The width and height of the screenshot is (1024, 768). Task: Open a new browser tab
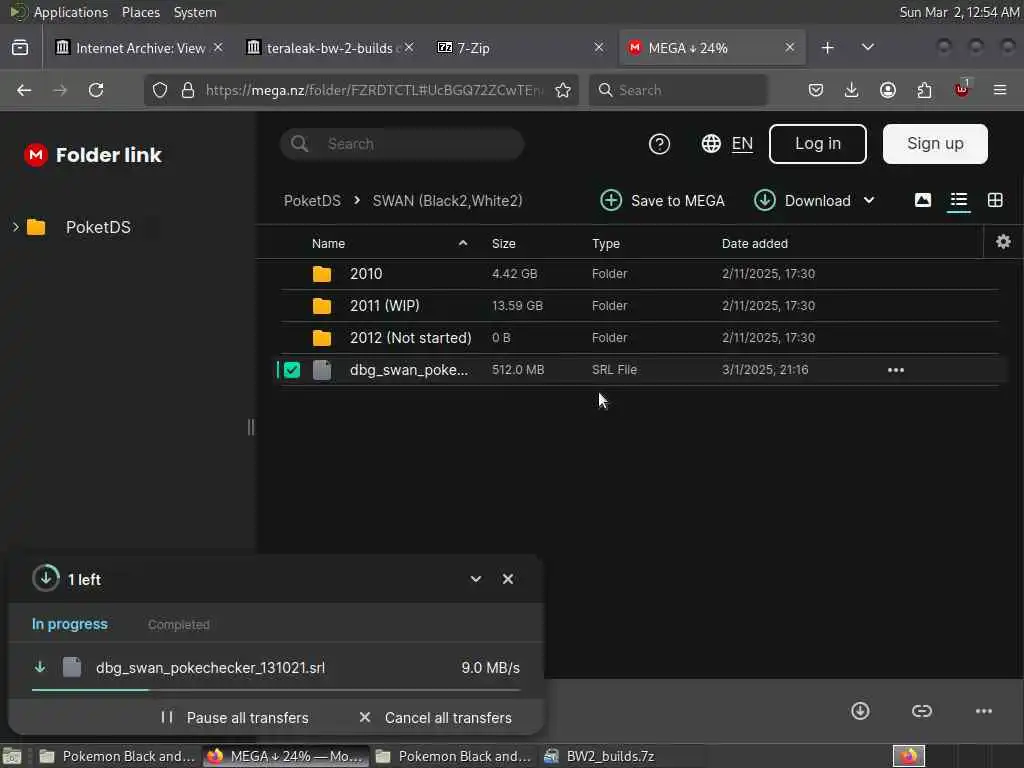pyautogui.click(x=827, y=48)
